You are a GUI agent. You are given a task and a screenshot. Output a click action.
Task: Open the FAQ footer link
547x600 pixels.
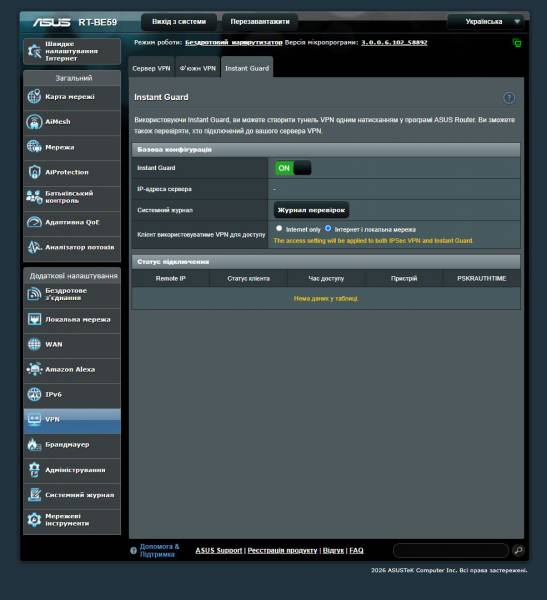coord(356,550)
